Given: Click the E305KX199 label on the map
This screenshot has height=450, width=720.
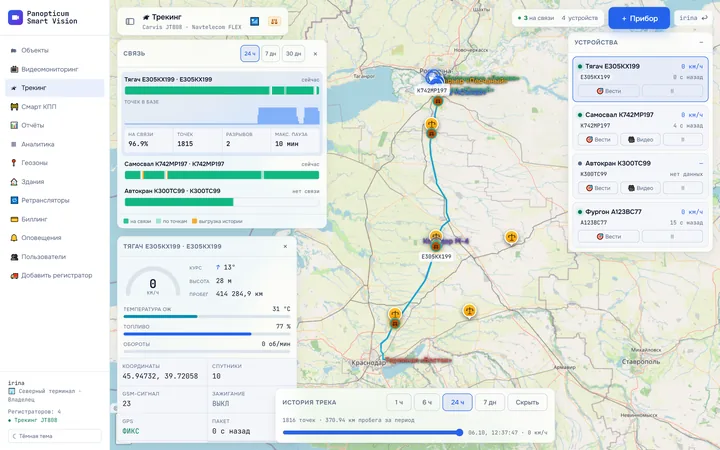Looking at the screenshot, I should pos(436,257).
